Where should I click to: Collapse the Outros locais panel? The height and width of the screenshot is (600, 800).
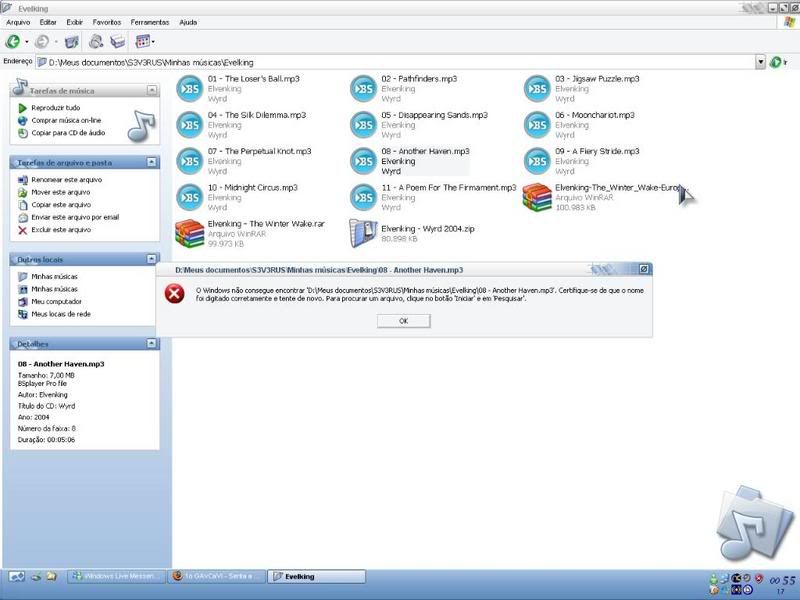pos(152,259)
